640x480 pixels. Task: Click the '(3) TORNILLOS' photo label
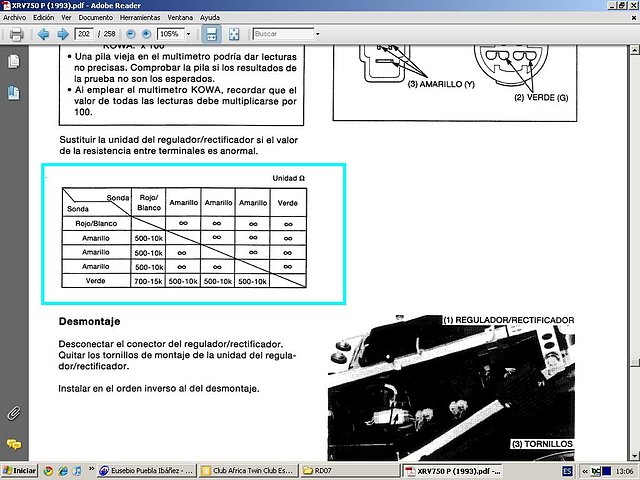coord(542,444)
